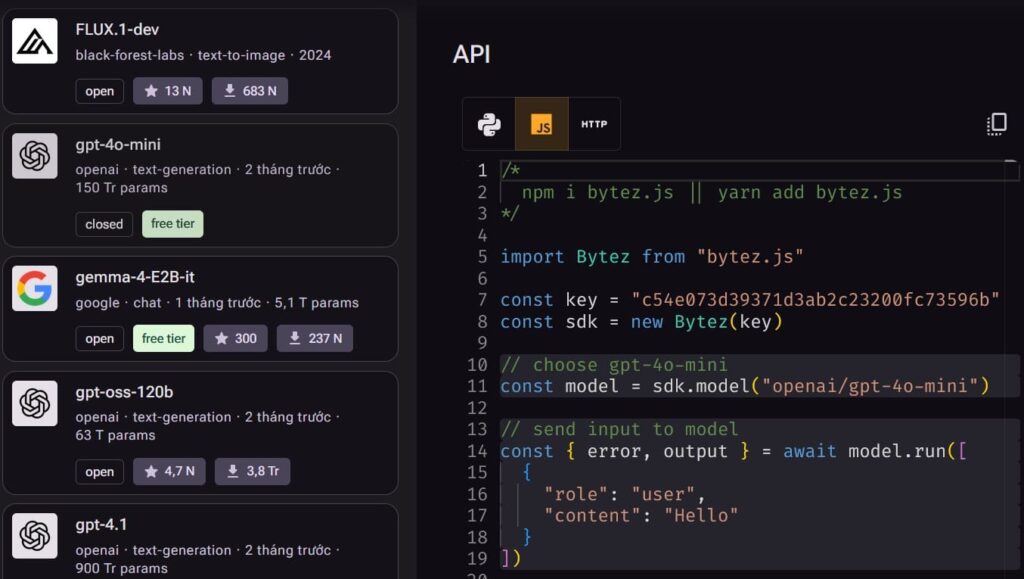The height and width of the screenshot is (579, 1024).
Task: Click the Google logo for gemma-4-E2B-it
Action: [35, 289]
